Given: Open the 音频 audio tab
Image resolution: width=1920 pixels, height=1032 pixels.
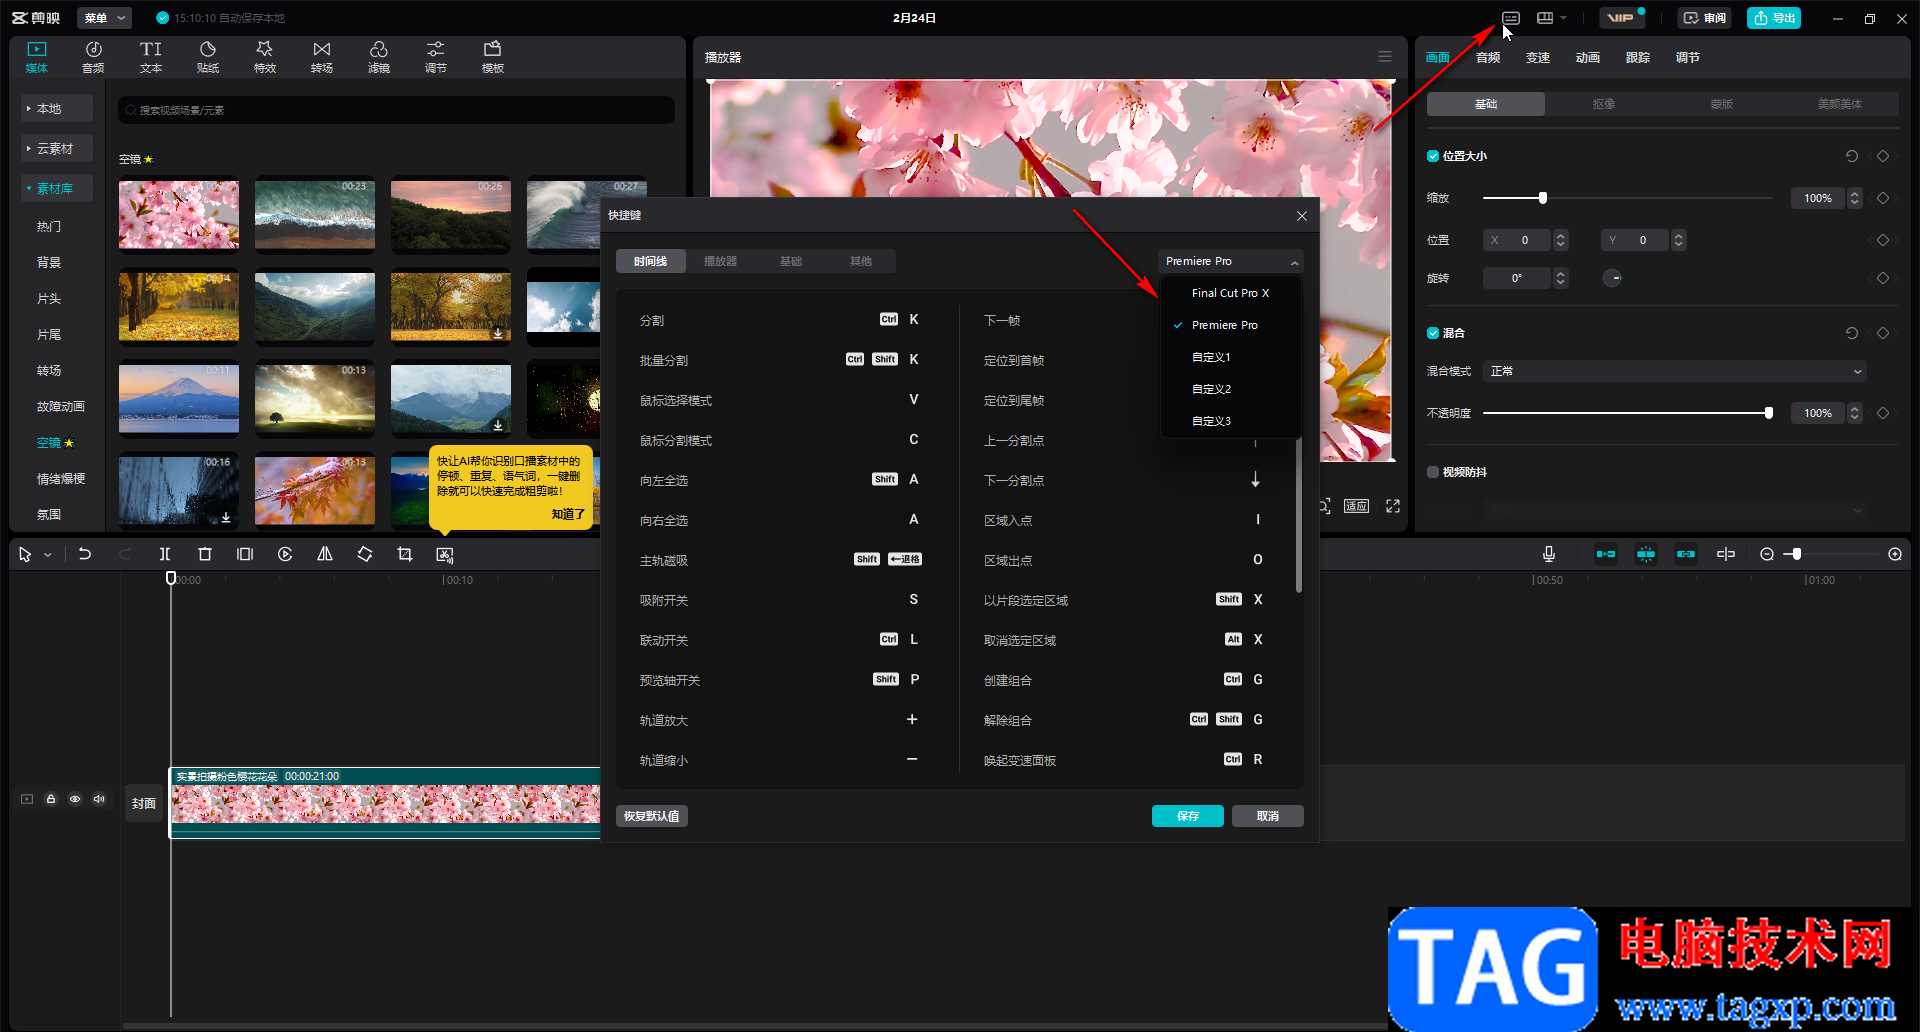Looking at the screenshot, I should [93, 57].
